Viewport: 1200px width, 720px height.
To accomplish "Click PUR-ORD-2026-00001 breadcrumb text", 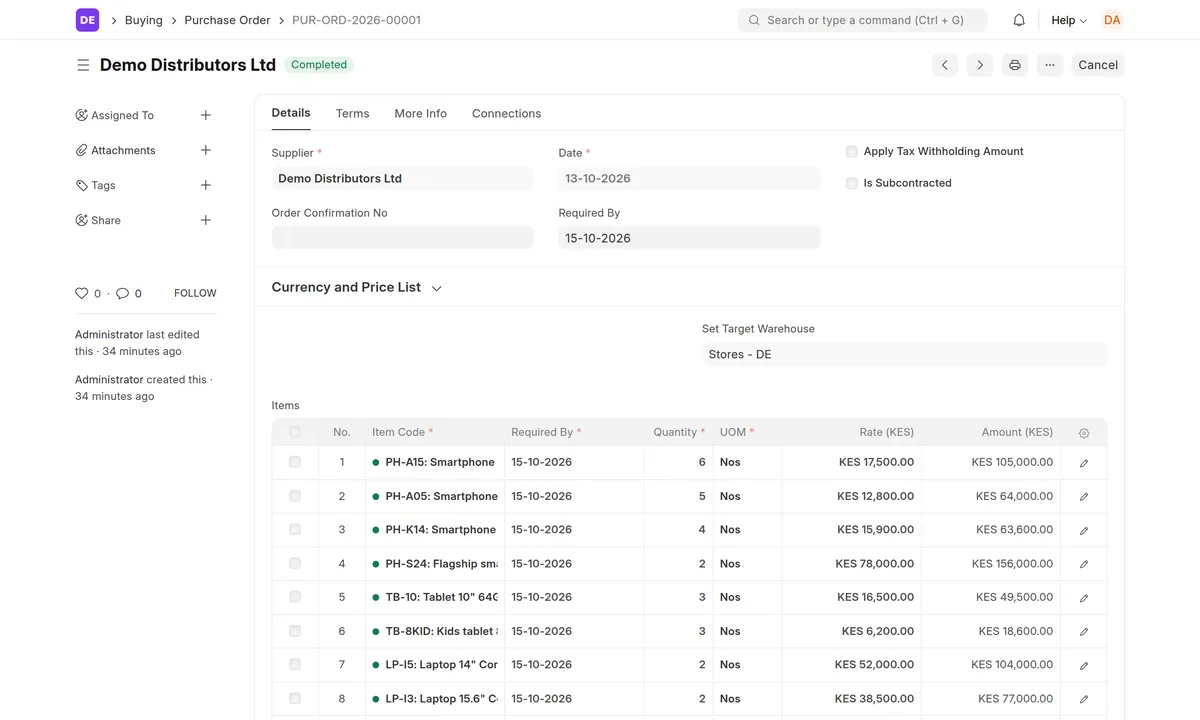I will click(x=356, y=20).
